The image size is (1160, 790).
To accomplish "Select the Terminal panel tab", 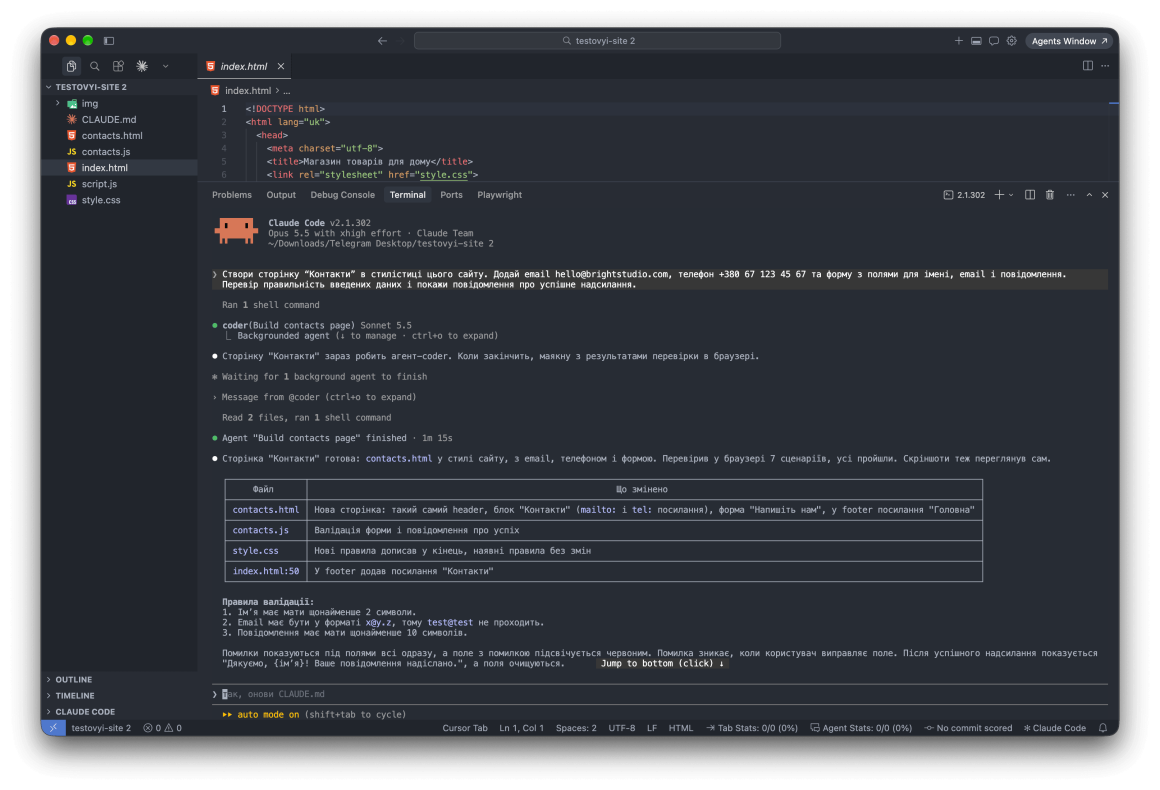I will 408,195.
